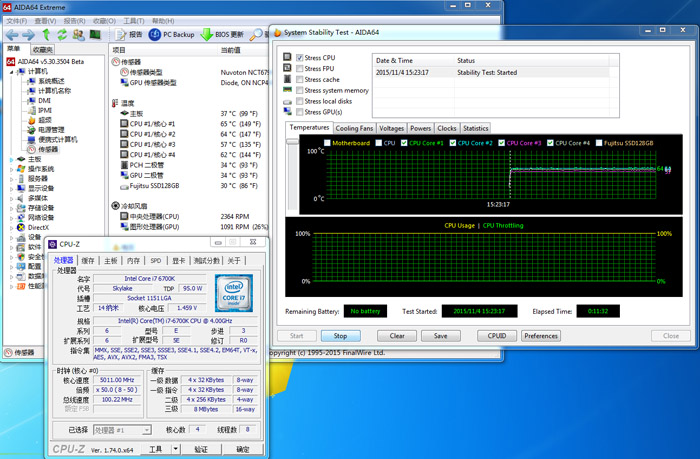Uncheck the Stress CPU checkbox
Screen dimensions: 700x459
pos(300,58)
